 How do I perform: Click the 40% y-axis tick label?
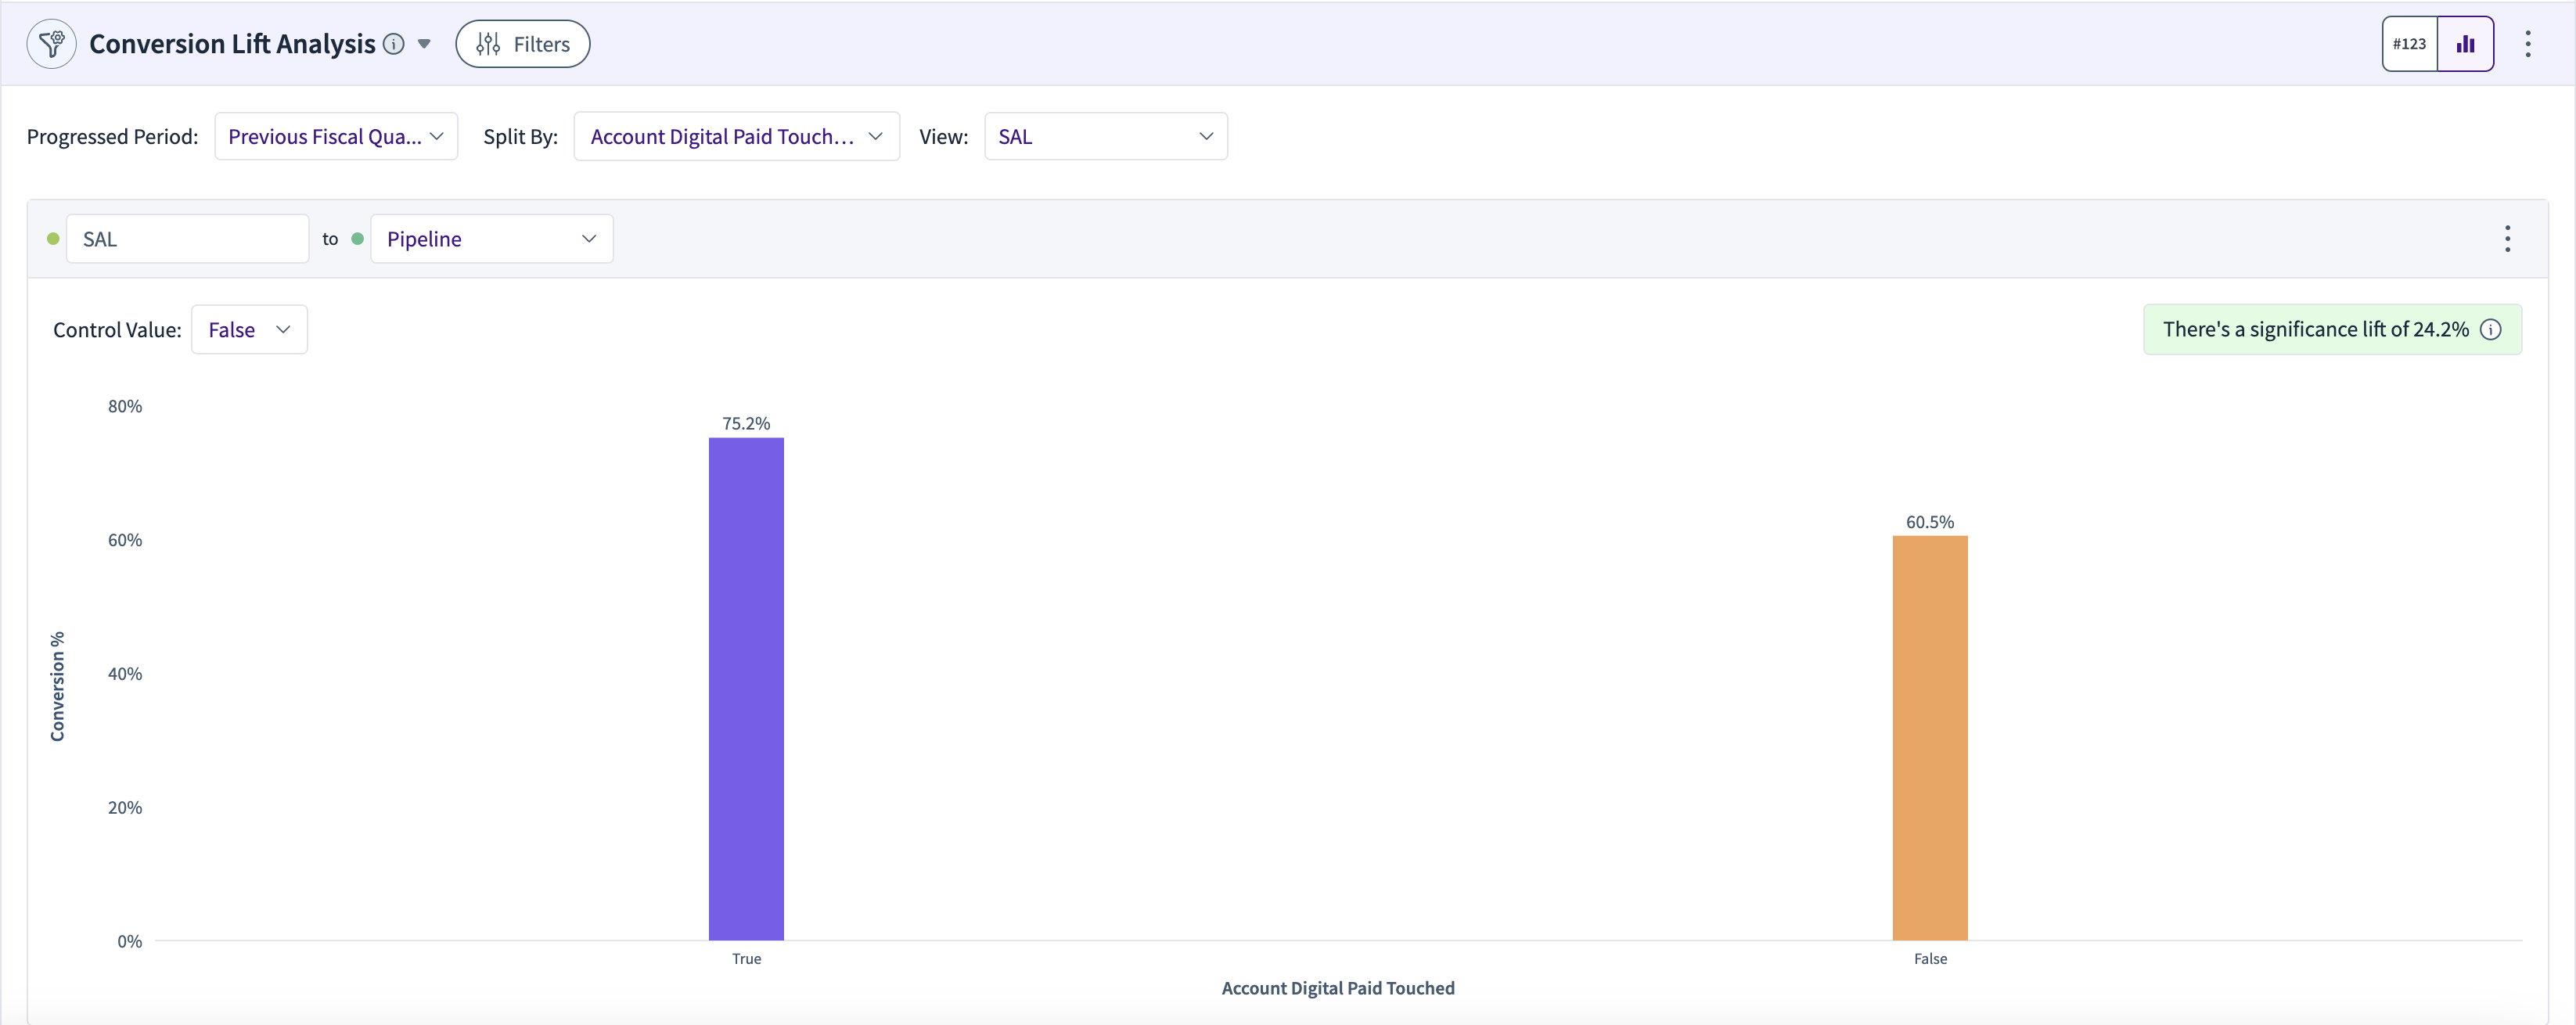(x=125, y=674)
